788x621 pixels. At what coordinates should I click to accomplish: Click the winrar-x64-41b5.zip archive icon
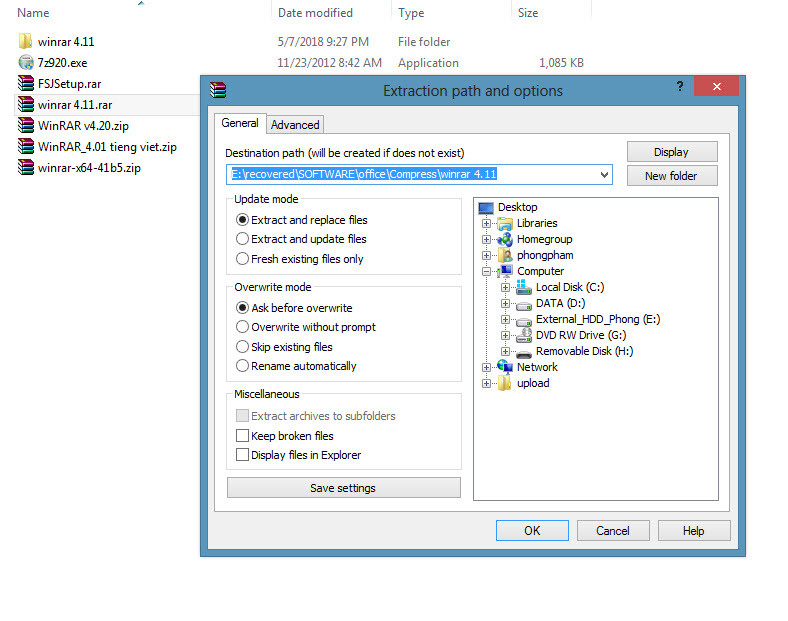pyautogui.click(x=26, y=168)
